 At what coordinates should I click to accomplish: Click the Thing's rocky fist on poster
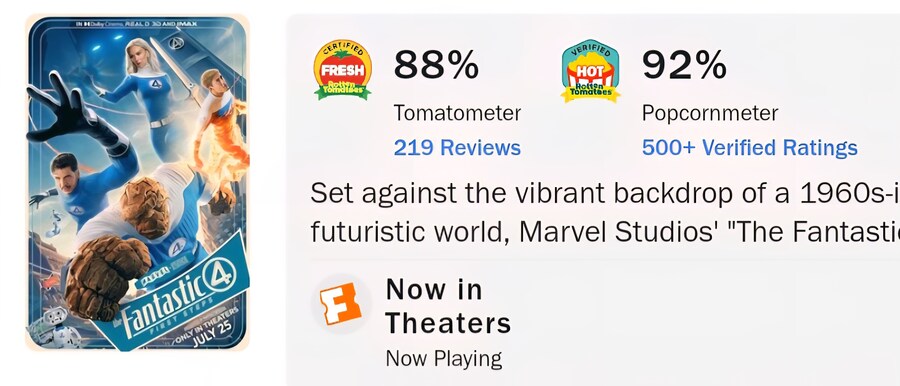[105, 276]
